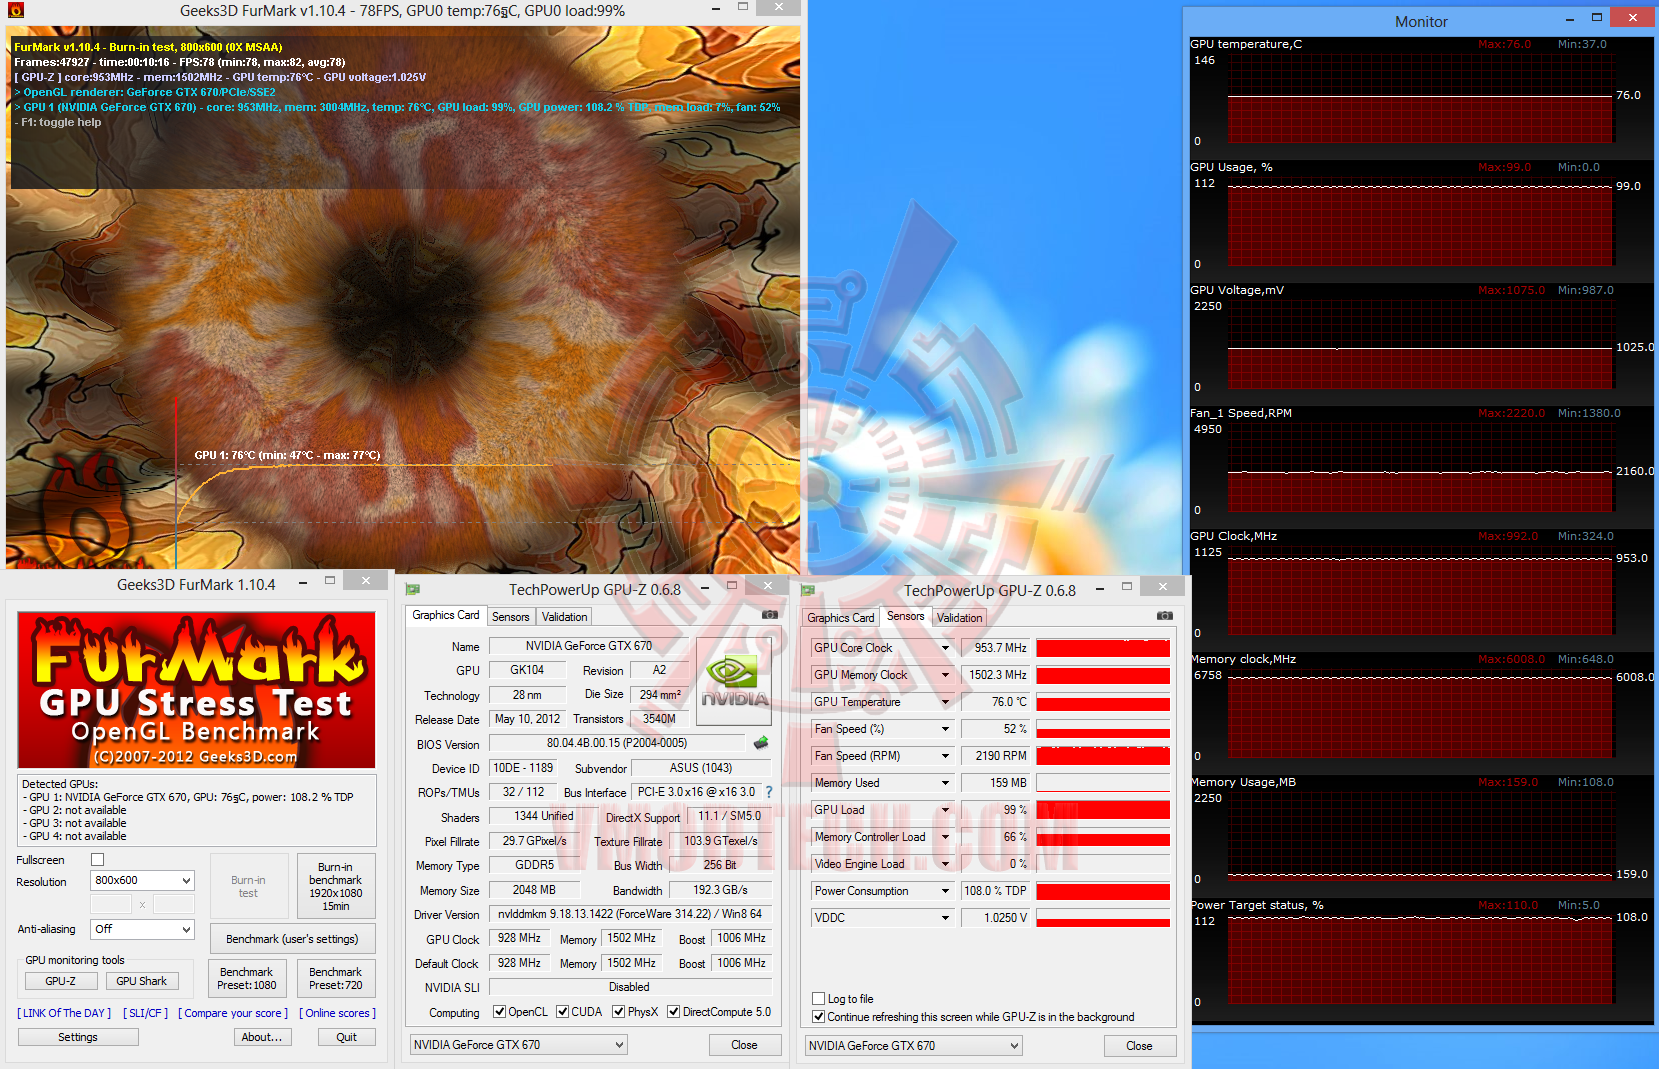
Task: Open Validation tab in the left GPU-Z window
Action: click(x=565, y=617)
